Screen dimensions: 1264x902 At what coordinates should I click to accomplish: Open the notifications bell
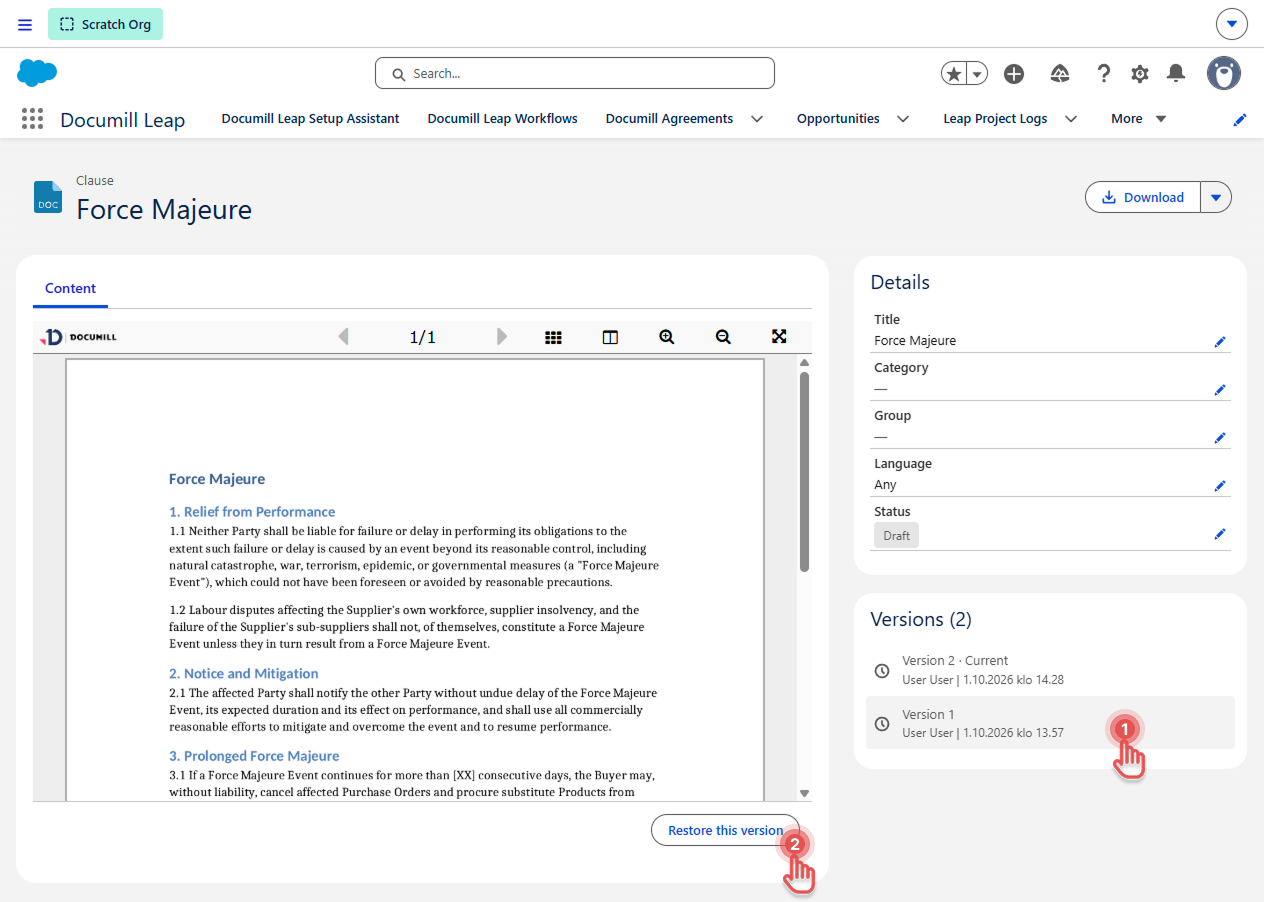point(1176,73)
